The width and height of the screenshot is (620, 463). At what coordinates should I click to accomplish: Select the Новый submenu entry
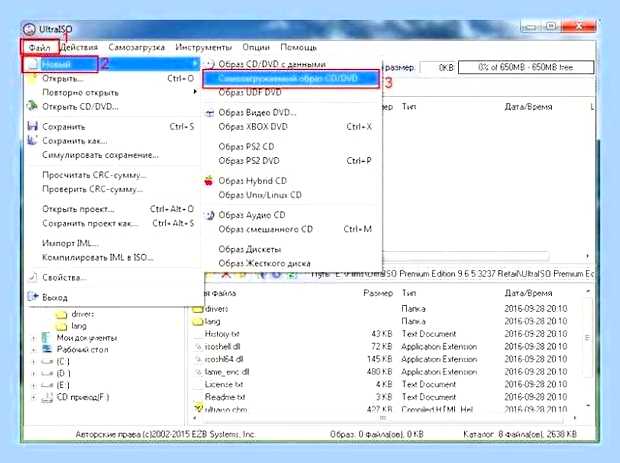click(113, 64)
